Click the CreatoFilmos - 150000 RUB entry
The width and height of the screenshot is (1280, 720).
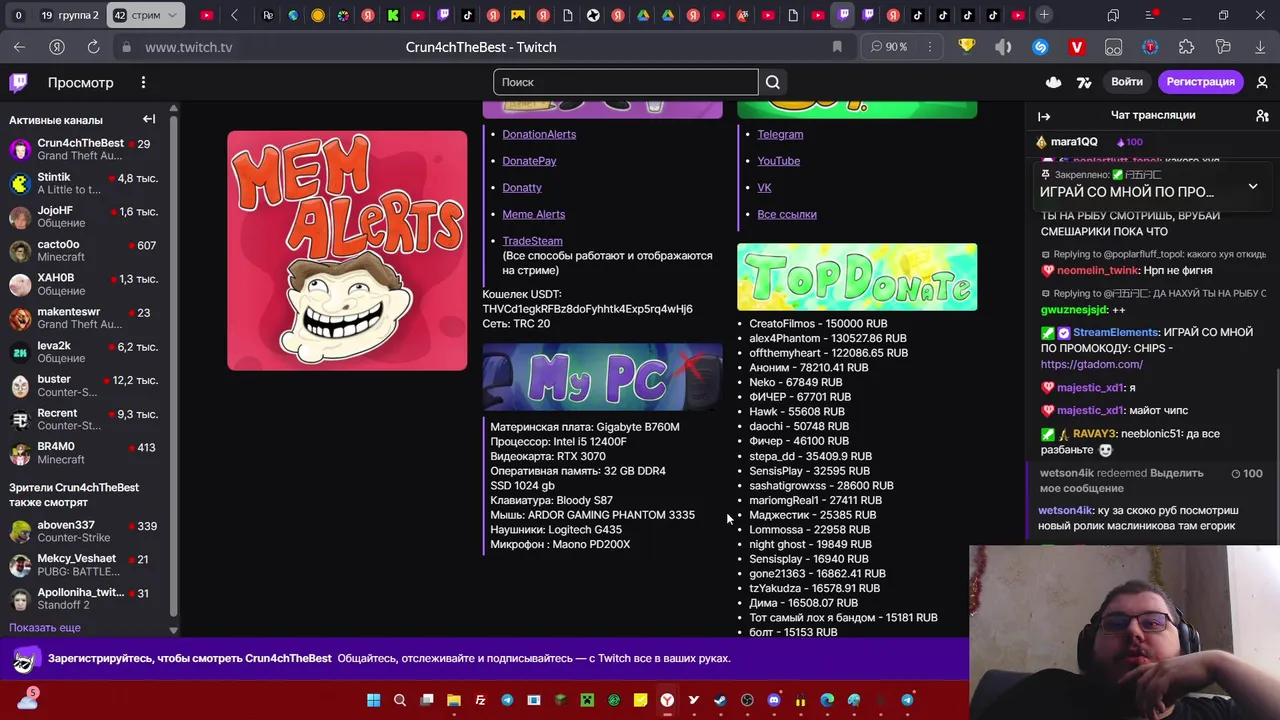click(x=818, y=324)
